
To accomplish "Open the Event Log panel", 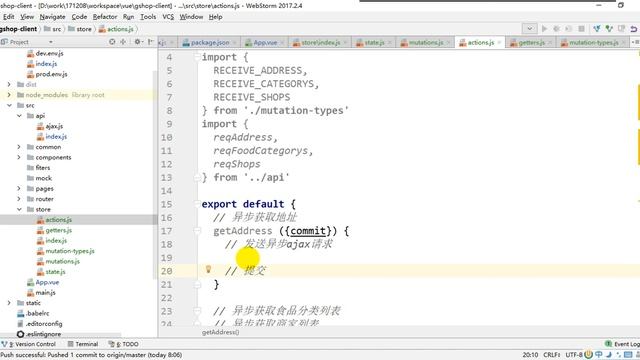I will 622,344.
